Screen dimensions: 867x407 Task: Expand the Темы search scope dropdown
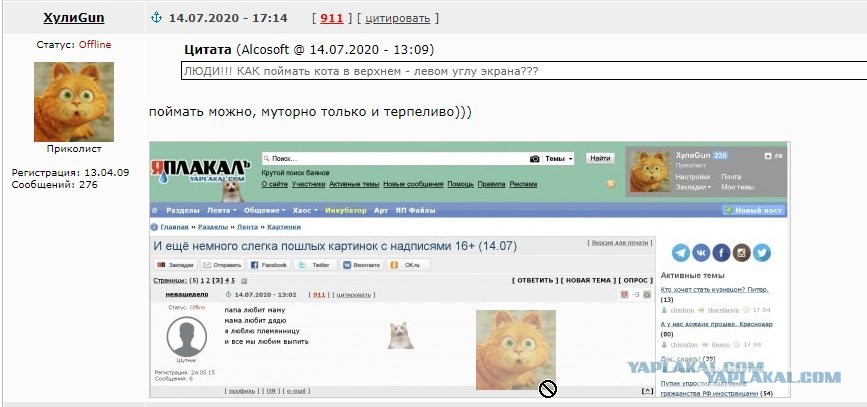[558, 159]
